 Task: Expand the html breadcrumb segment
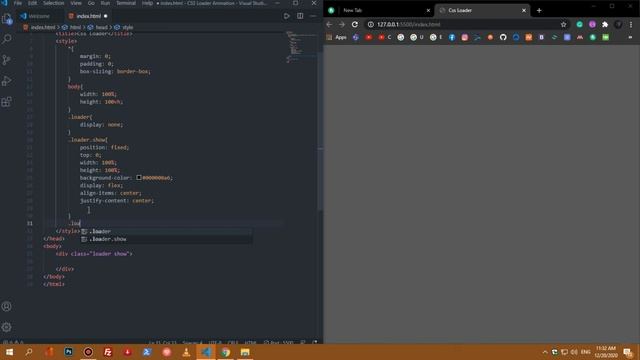point(75,27)
